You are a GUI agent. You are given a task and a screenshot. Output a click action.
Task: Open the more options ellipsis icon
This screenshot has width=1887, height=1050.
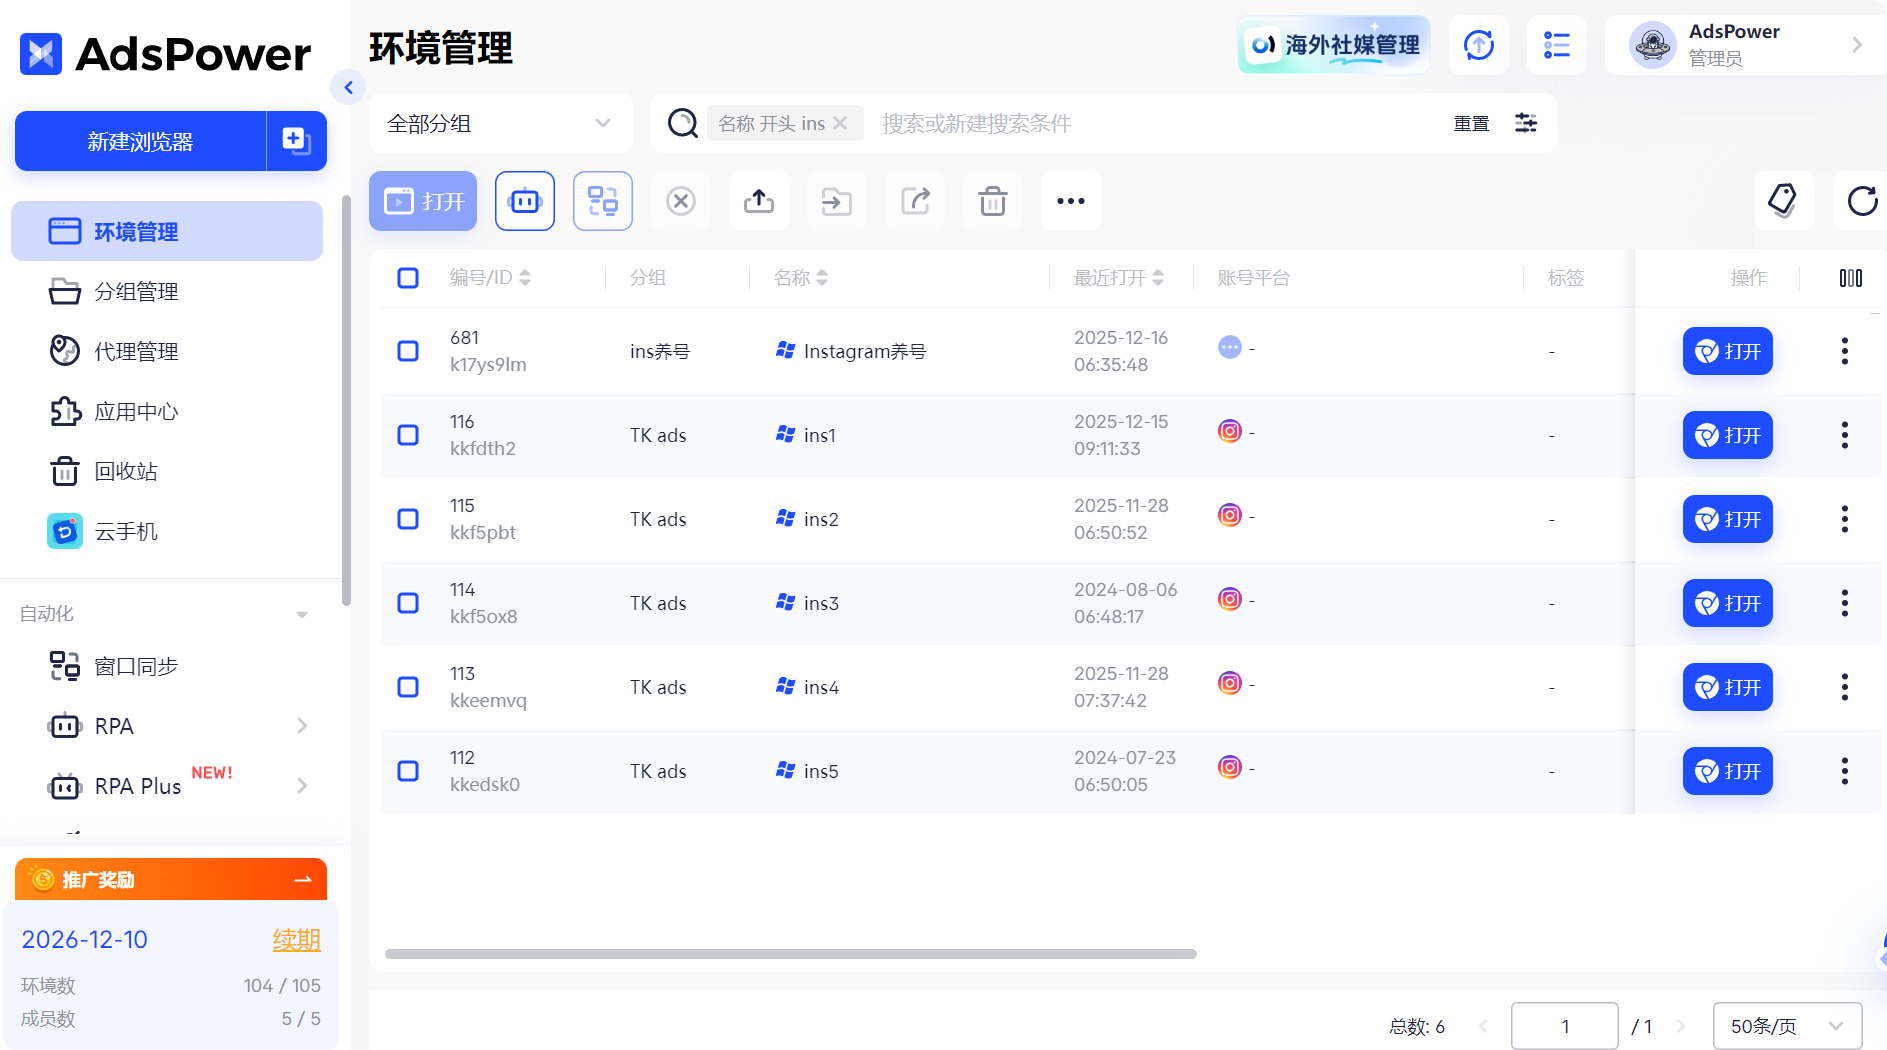tap(1070, 201)
